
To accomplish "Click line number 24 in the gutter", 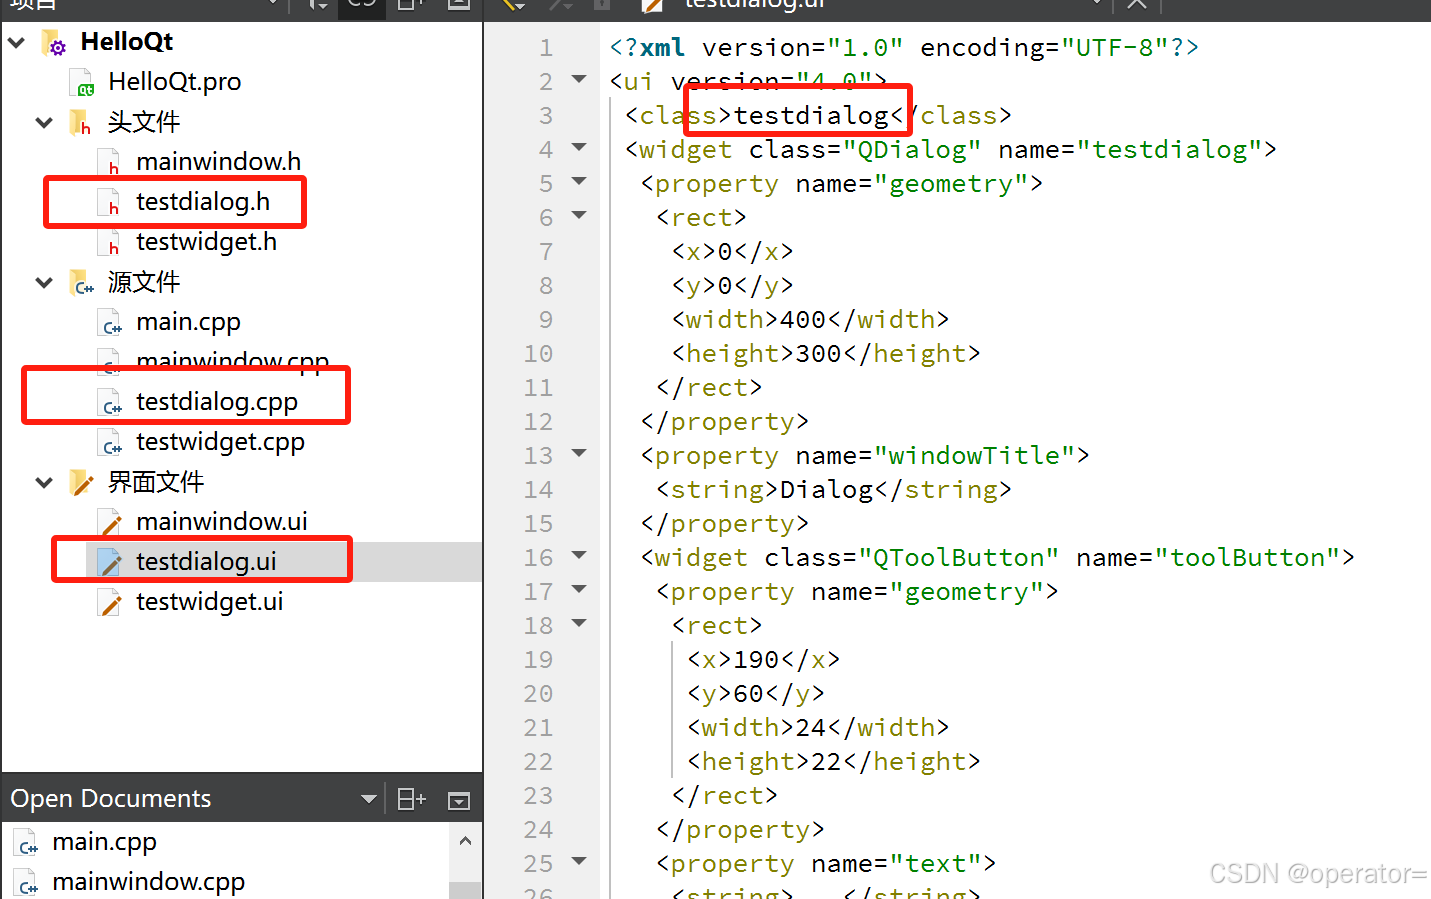I will point(538,830).
